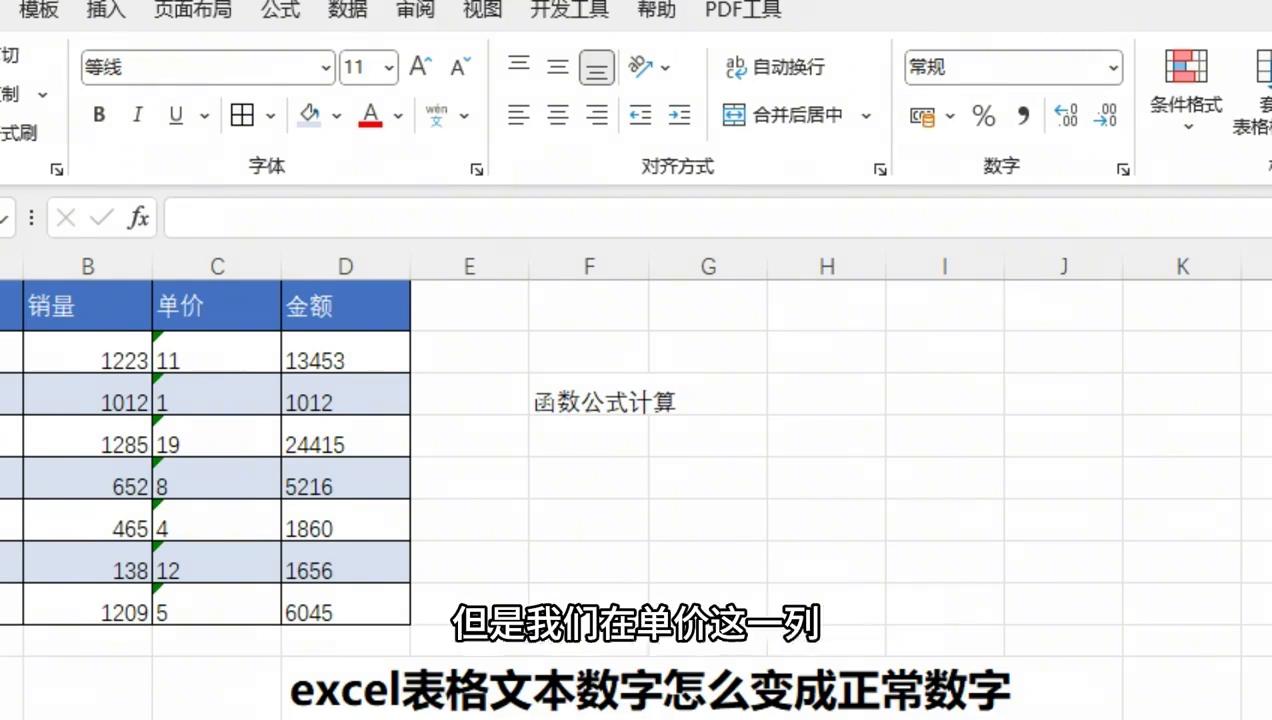Open the 开发工具 ribbon tab
The image size is (1272, 720).
569,10
